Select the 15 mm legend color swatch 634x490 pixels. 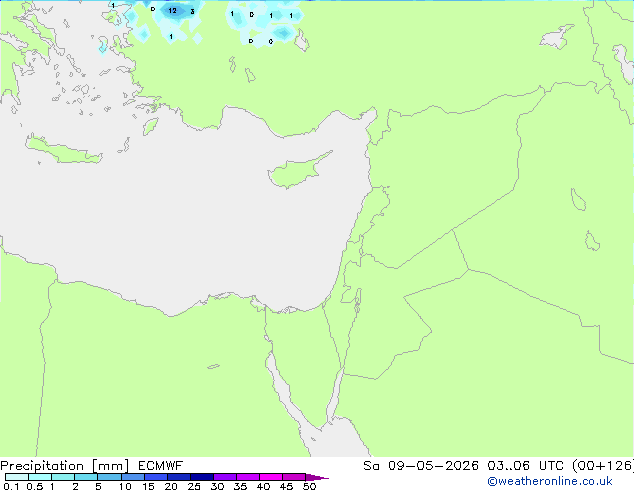(x=156, y=477)
